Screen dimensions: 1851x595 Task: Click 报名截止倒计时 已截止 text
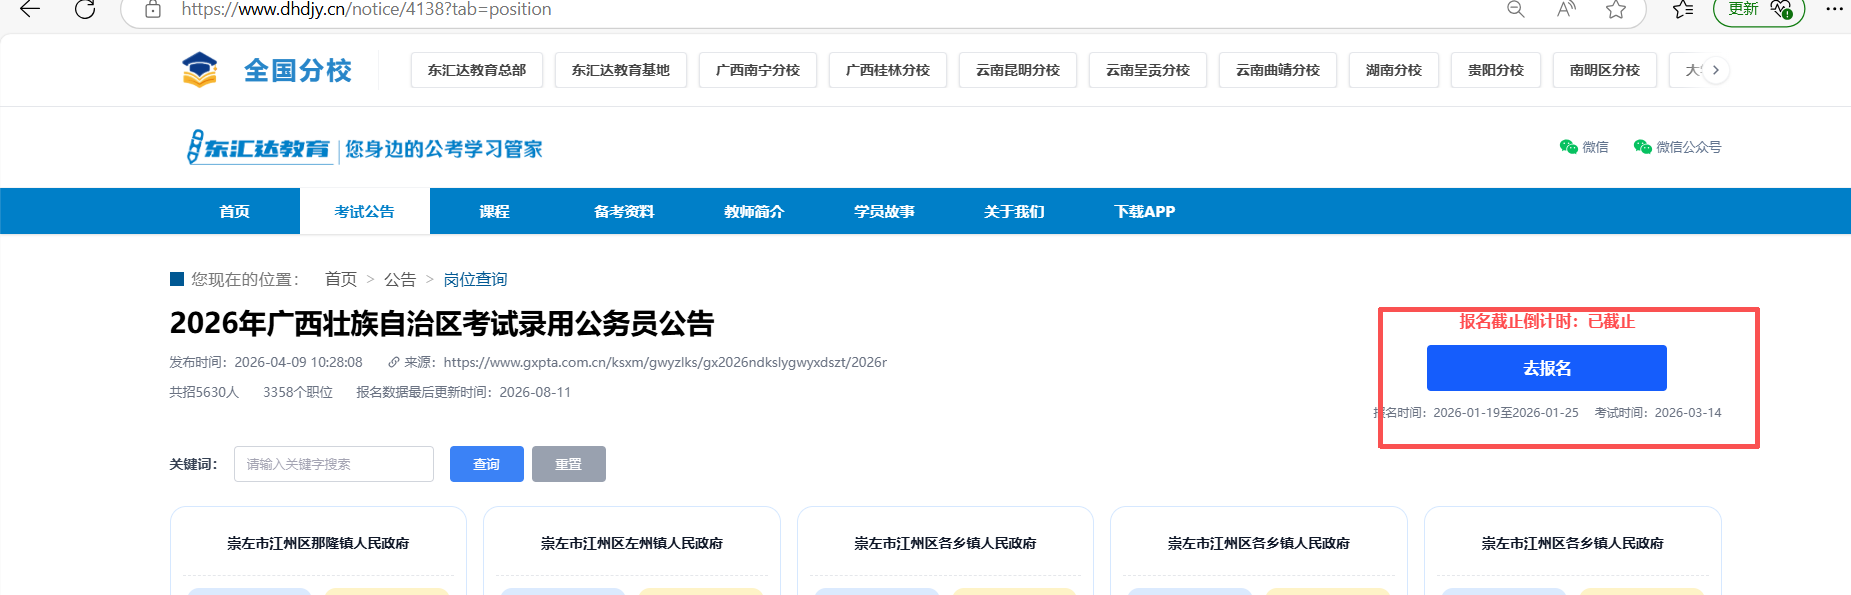click(1547, 321)
